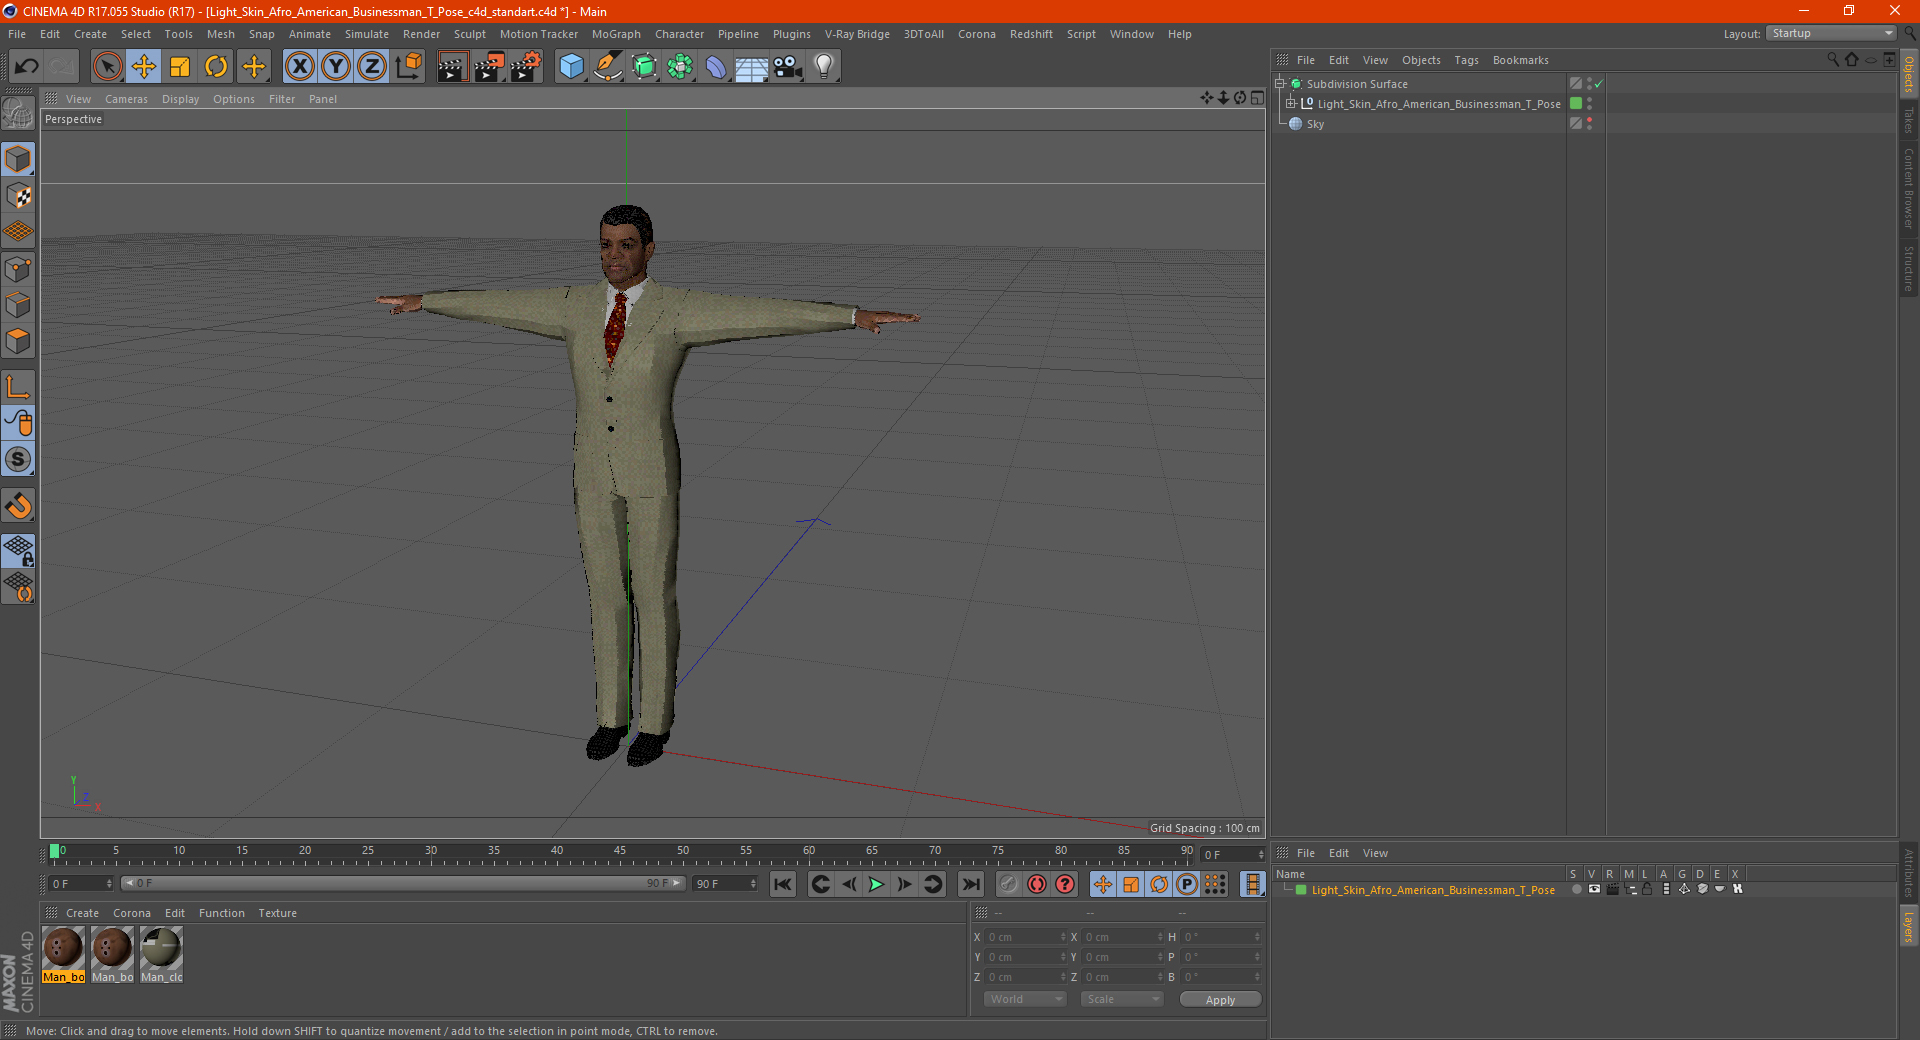Viewport: 1920px width, 1040px height.
Task: Open material manager Texture menu
Action: click(277, 913)
